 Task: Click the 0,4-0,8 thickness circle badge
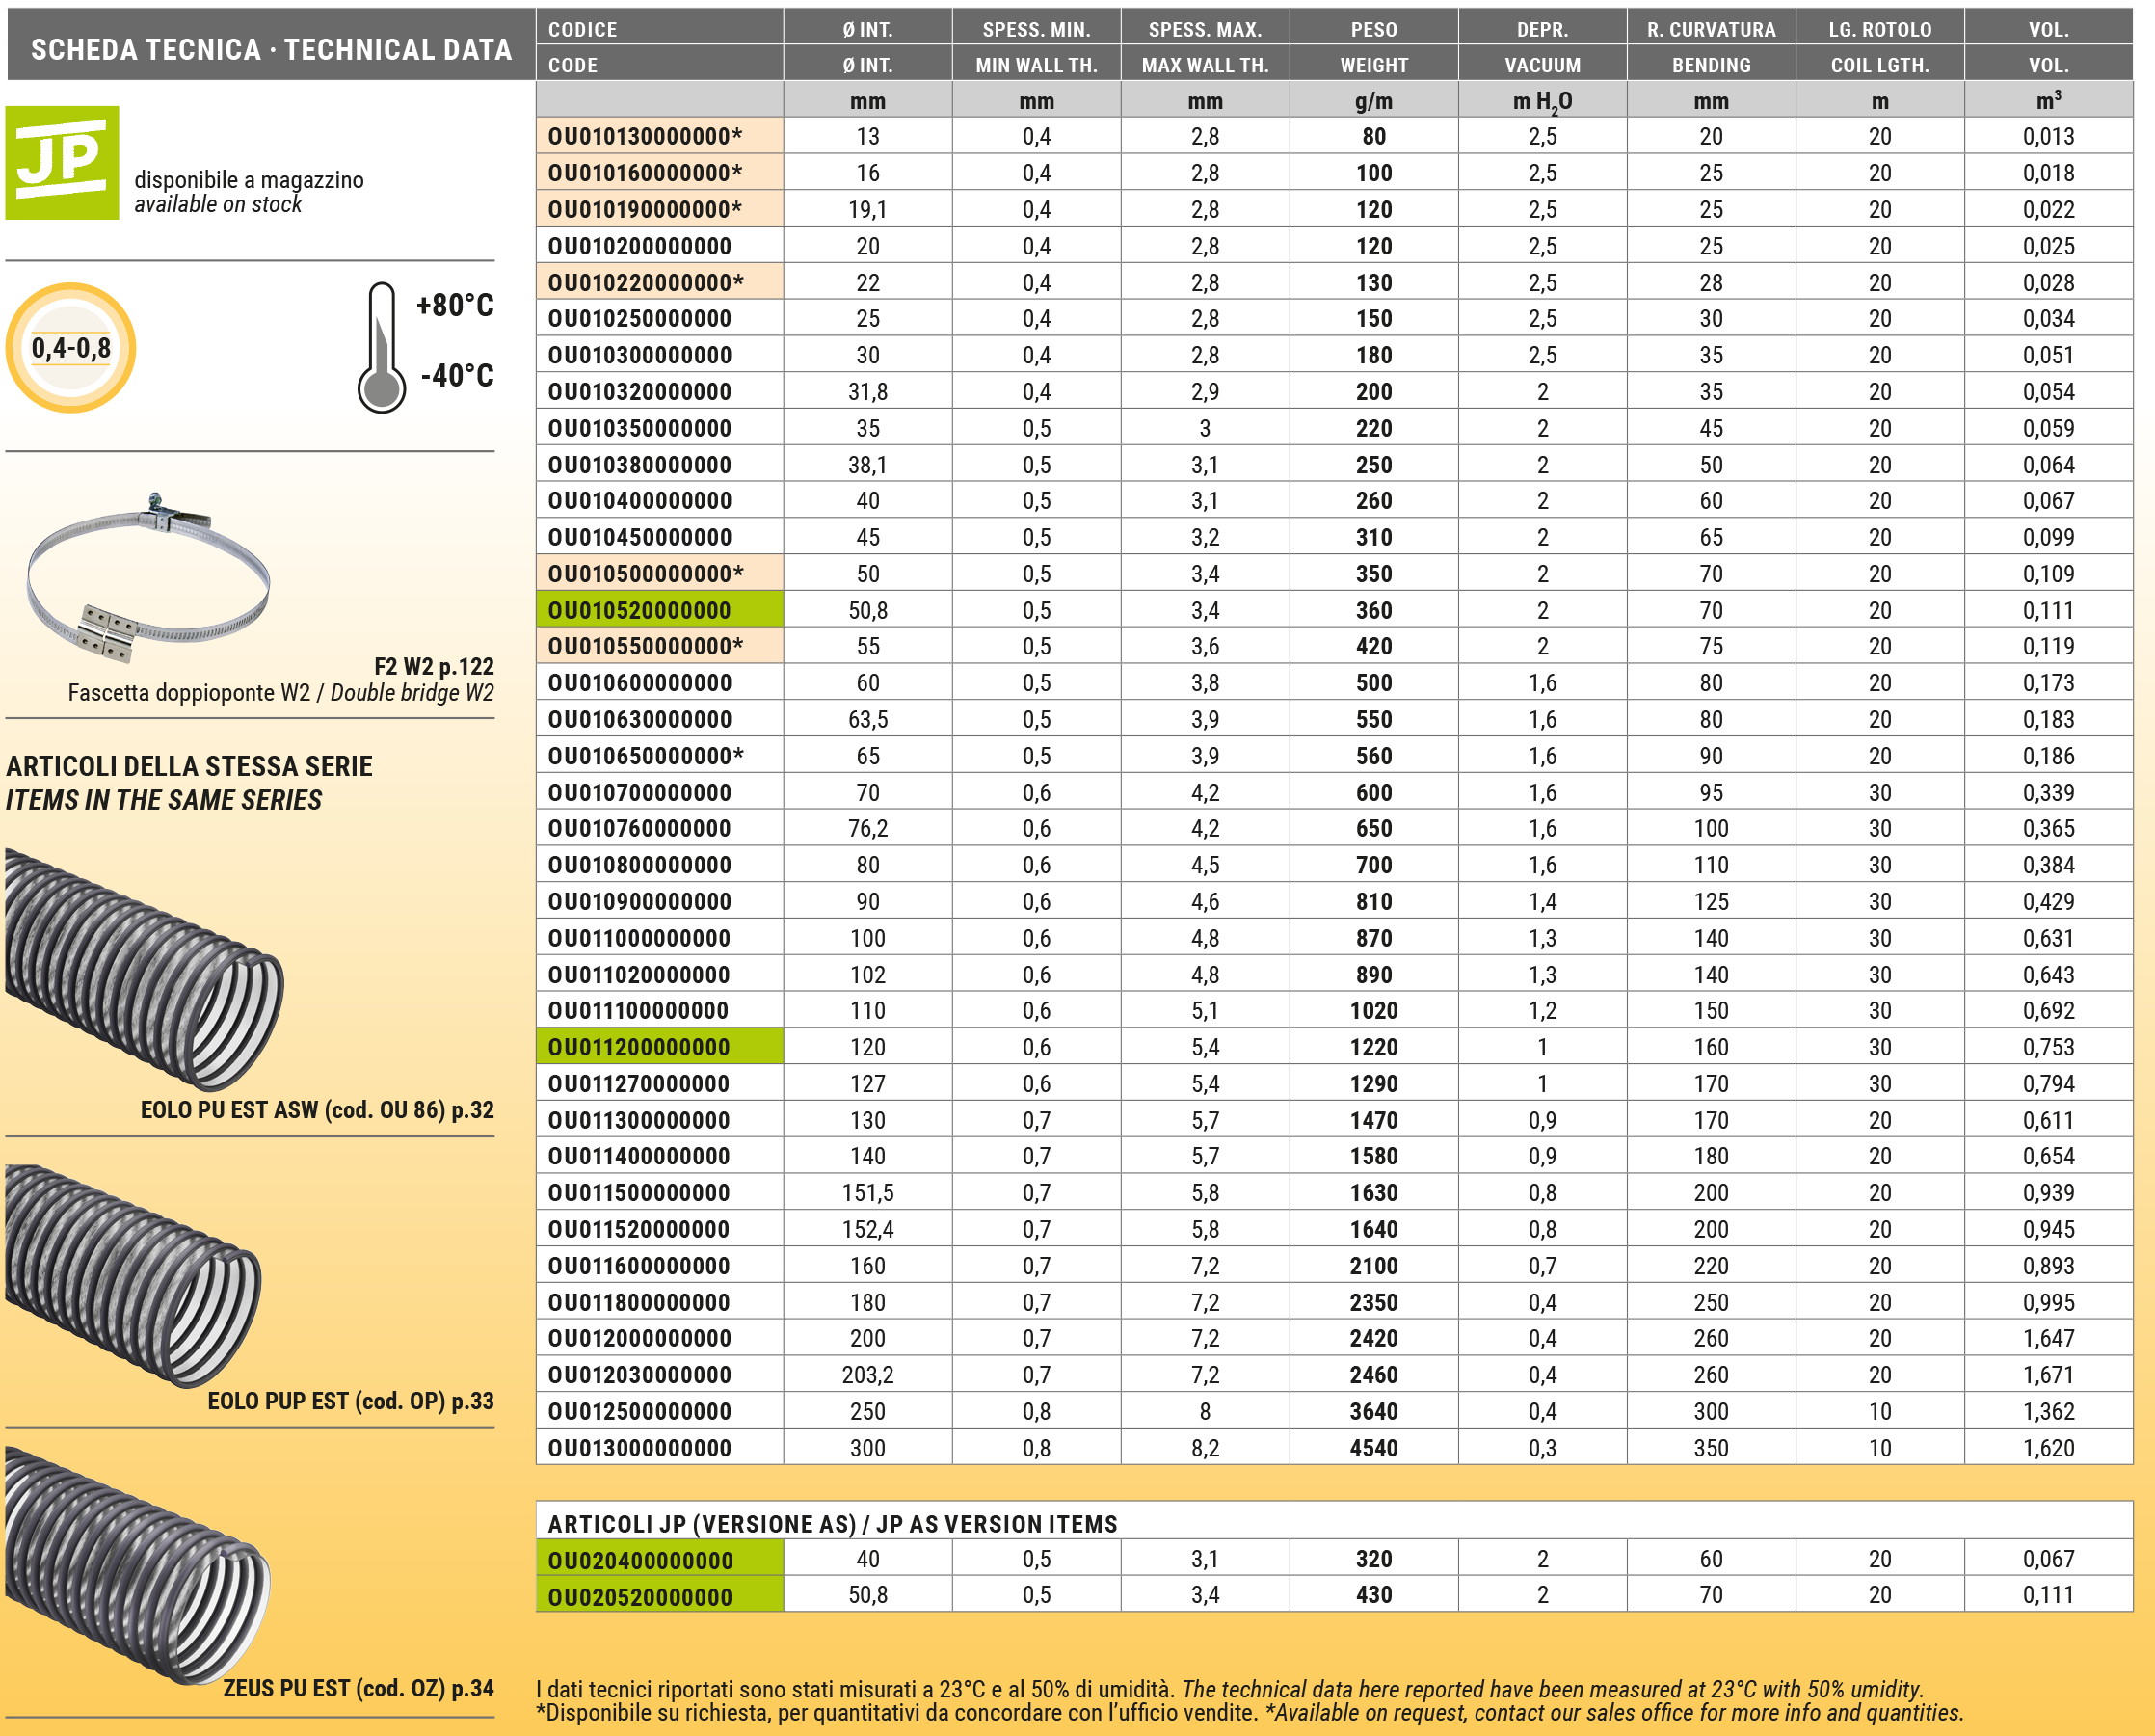(70, 348)
